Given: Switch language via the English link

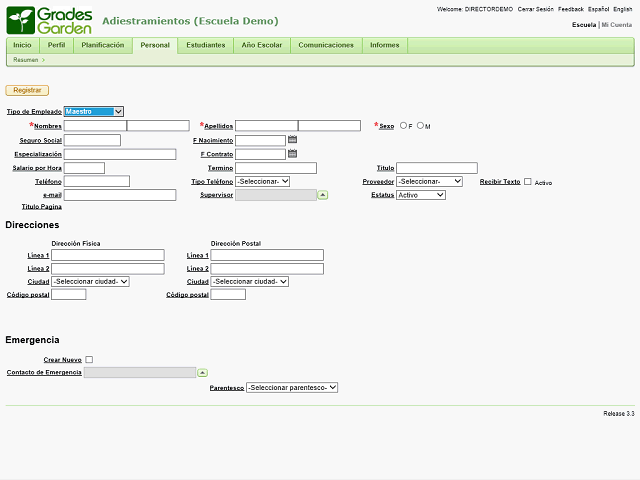Looking at the screenshot, I should coord(623,9).
